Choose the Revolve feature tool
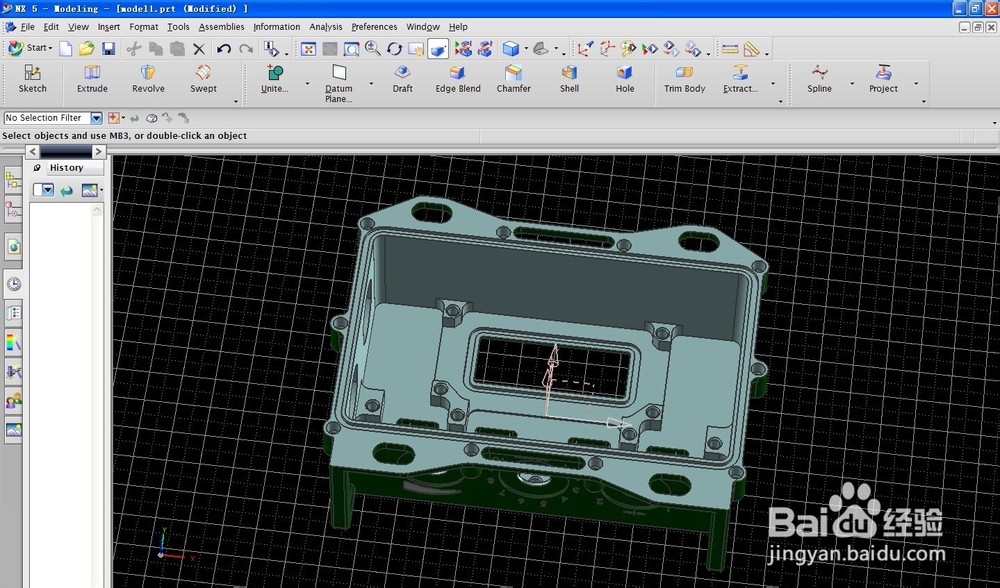 [148, 79]
